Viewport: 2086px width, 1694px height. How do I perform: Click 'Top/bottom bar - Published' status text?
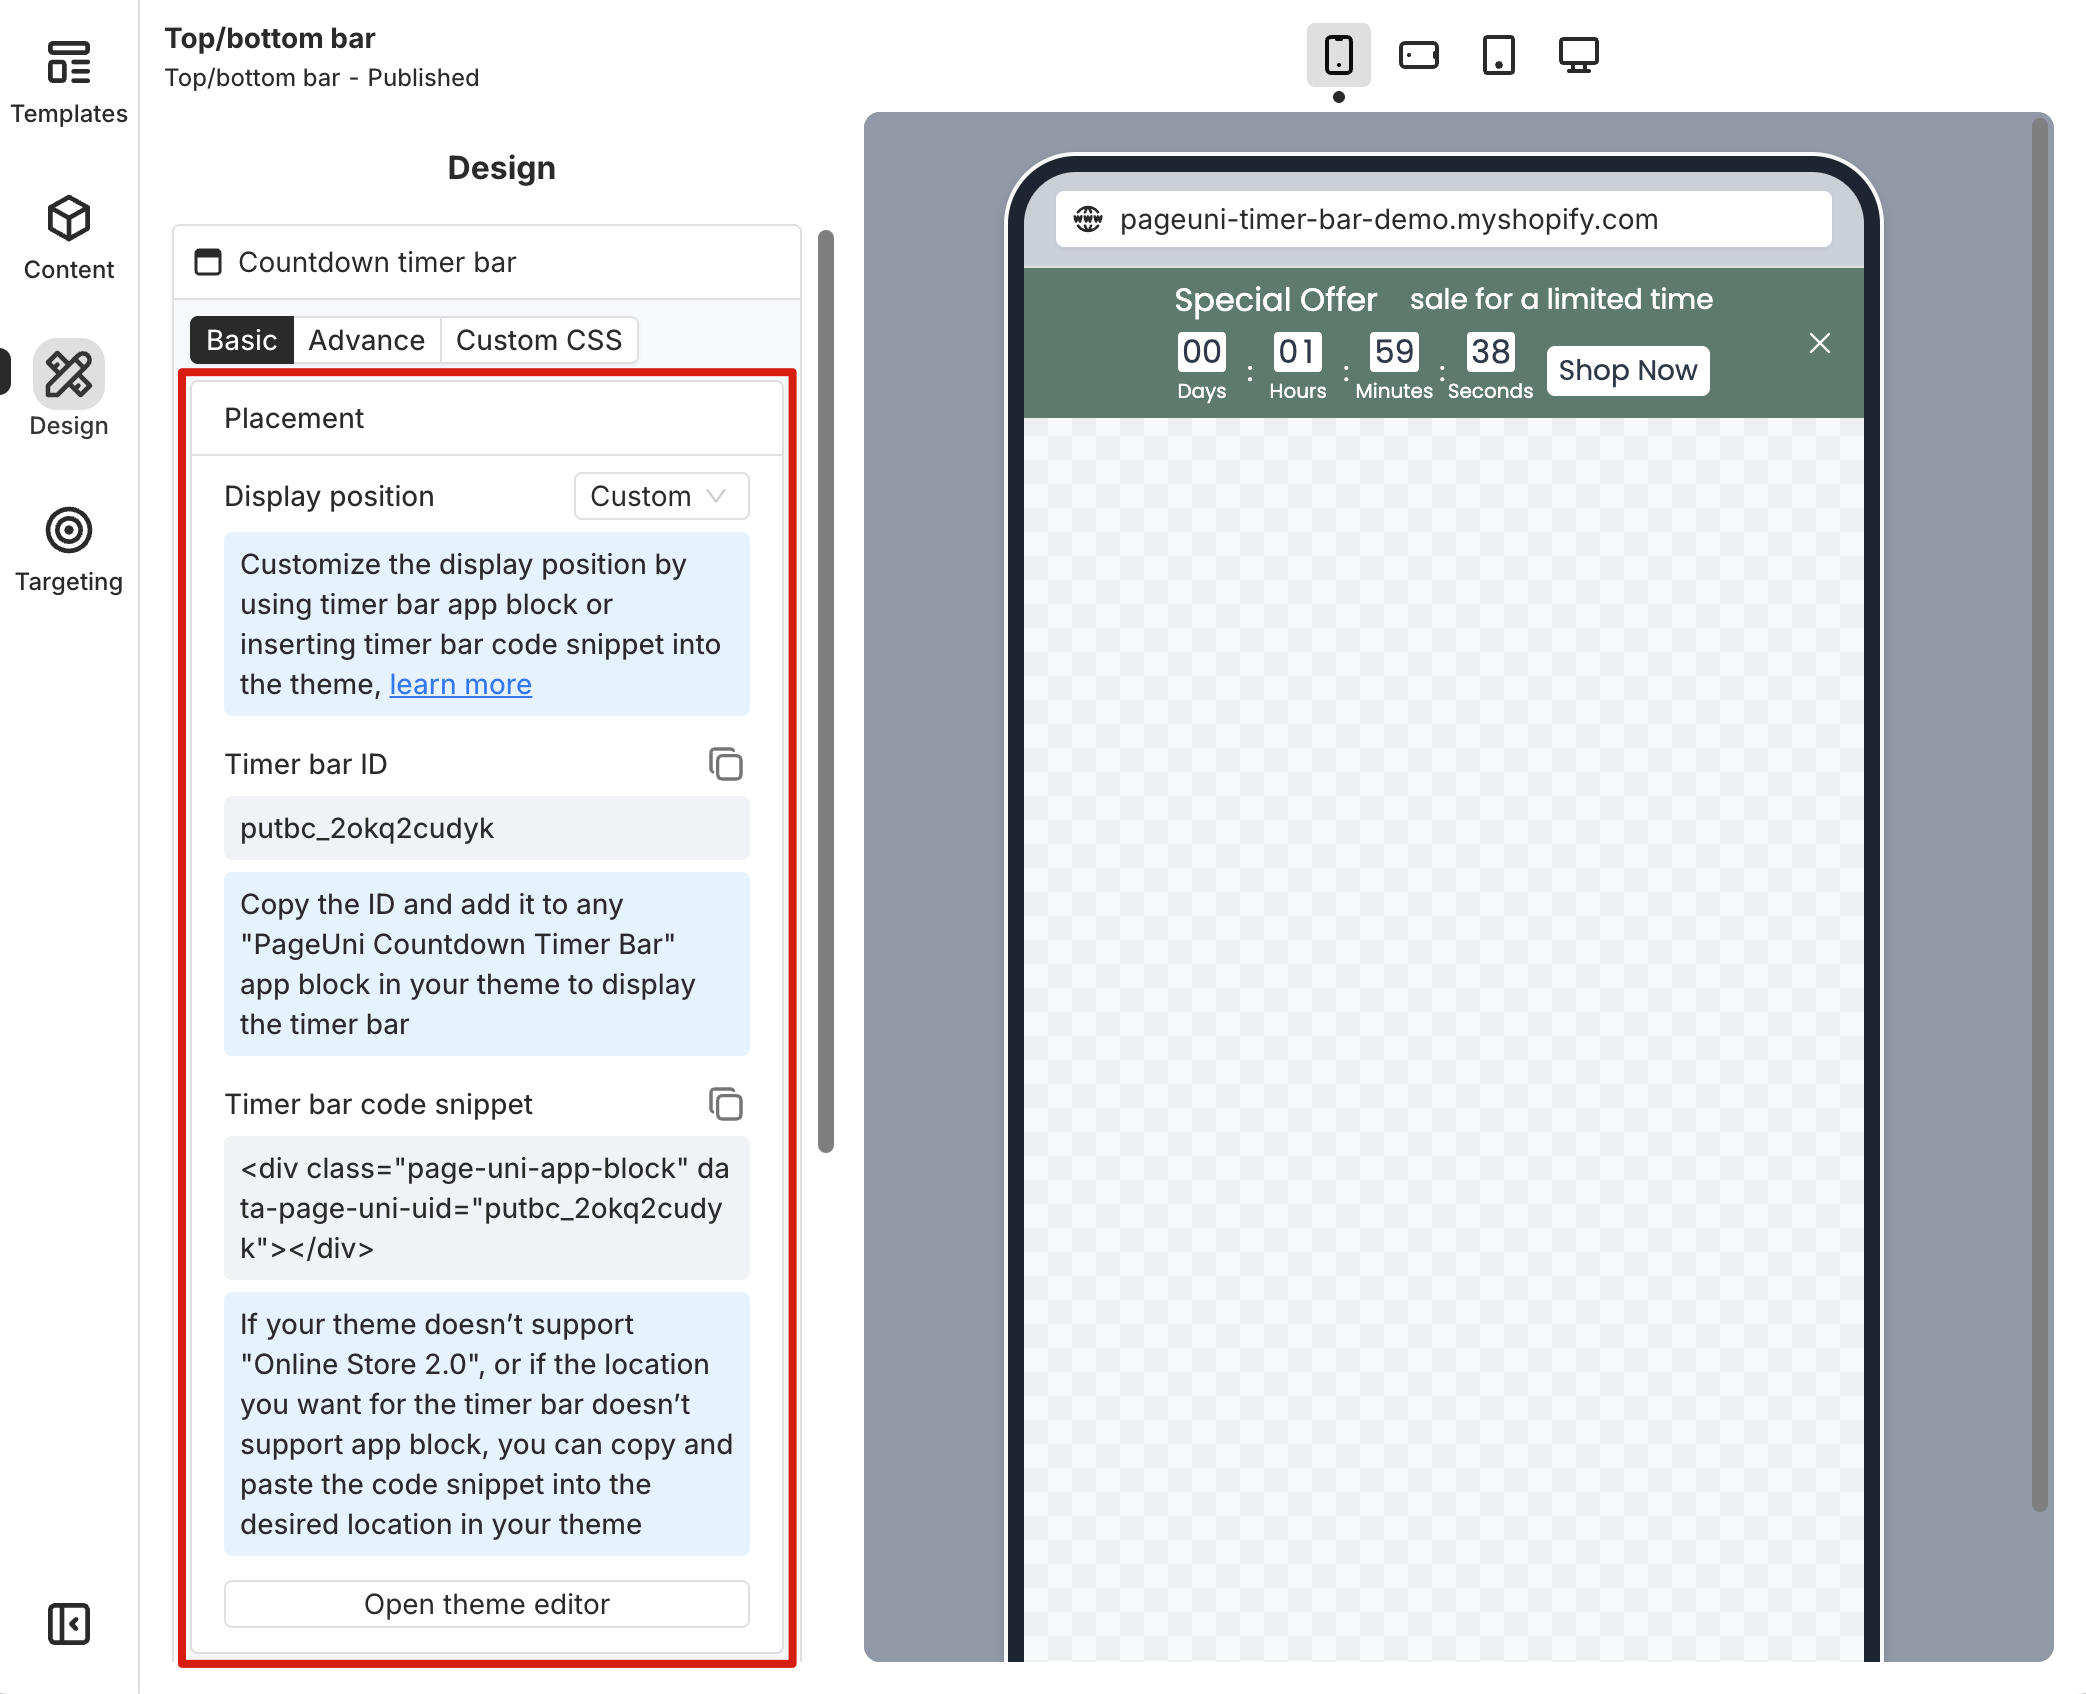pos(322,78)
